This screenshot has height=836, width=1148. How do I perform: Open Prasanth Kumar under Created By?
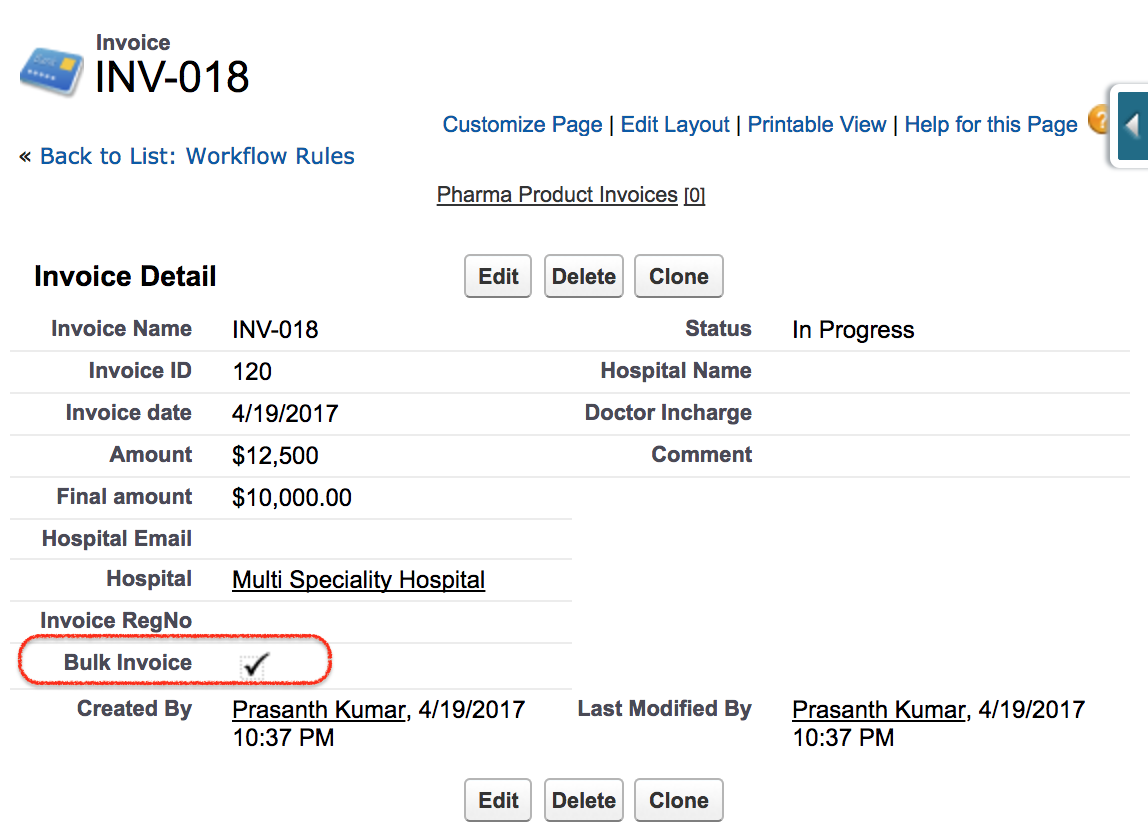coord(319,709)
